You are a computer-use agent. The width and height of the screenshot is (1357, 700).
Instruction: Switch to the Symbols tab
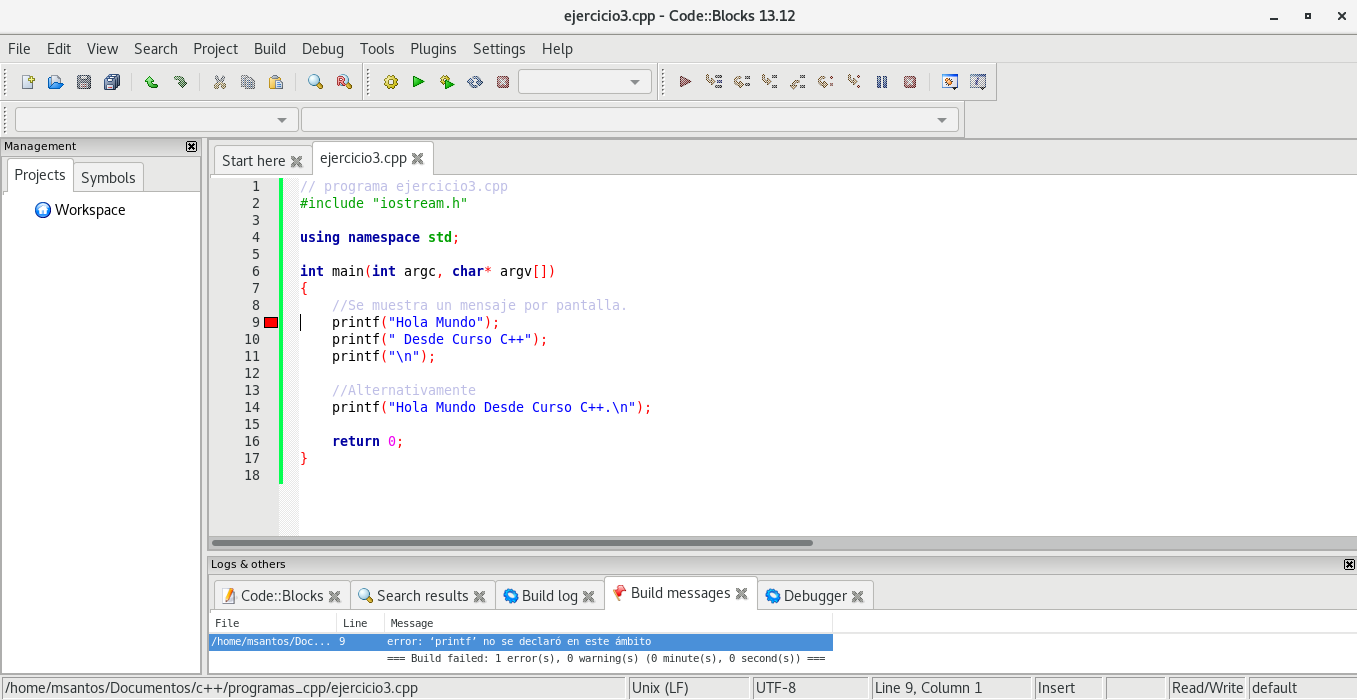point(108,177)
